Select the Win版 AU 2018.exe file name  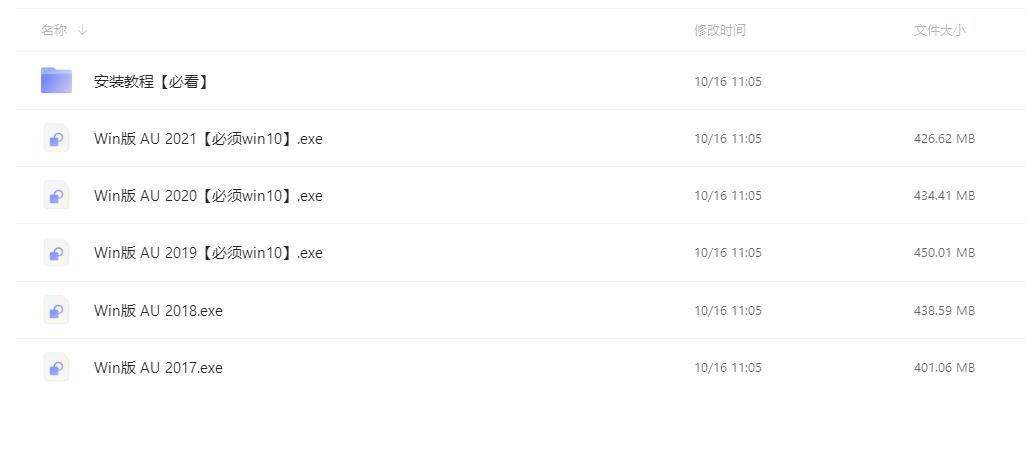[x=158, y=310]
